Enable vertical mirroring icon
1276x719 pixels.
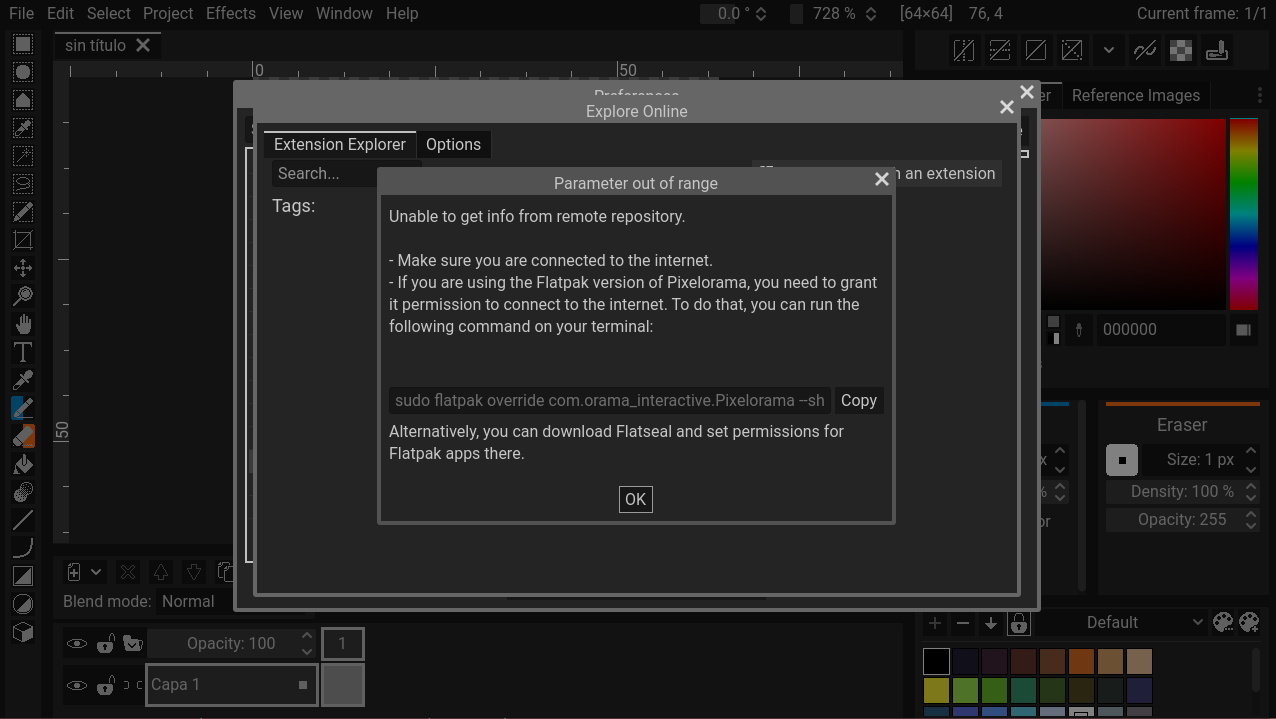[1000, 50]
